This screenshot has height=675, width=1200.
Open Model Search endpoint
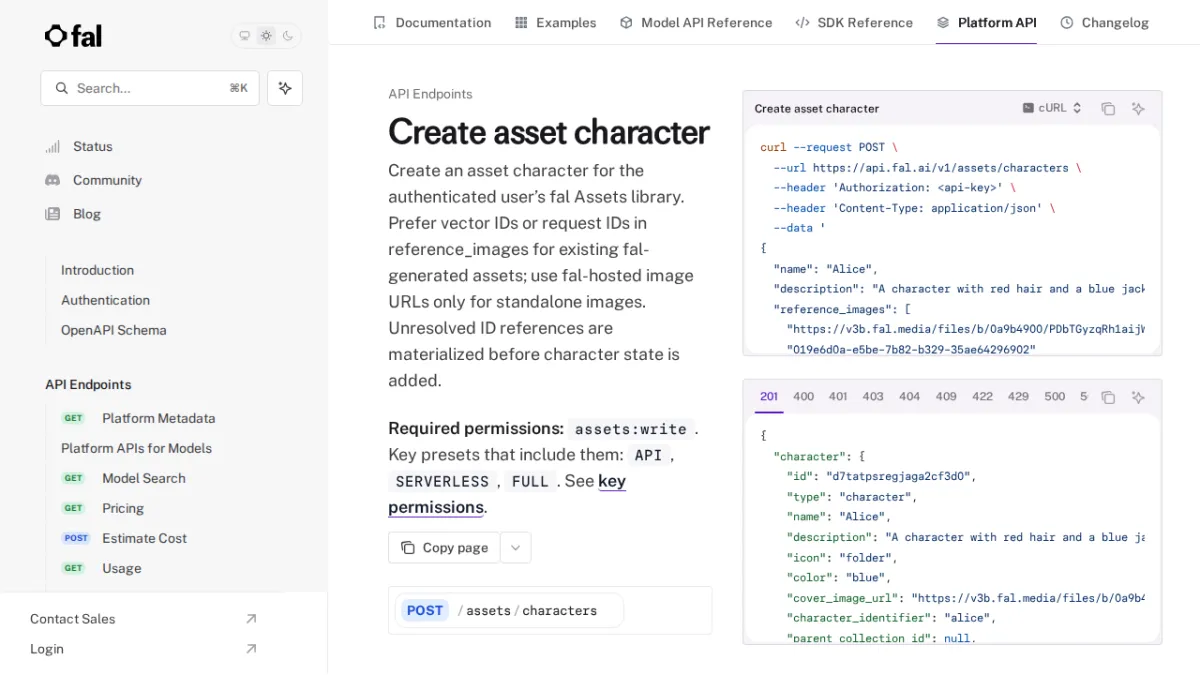click(x=124, y=478)
